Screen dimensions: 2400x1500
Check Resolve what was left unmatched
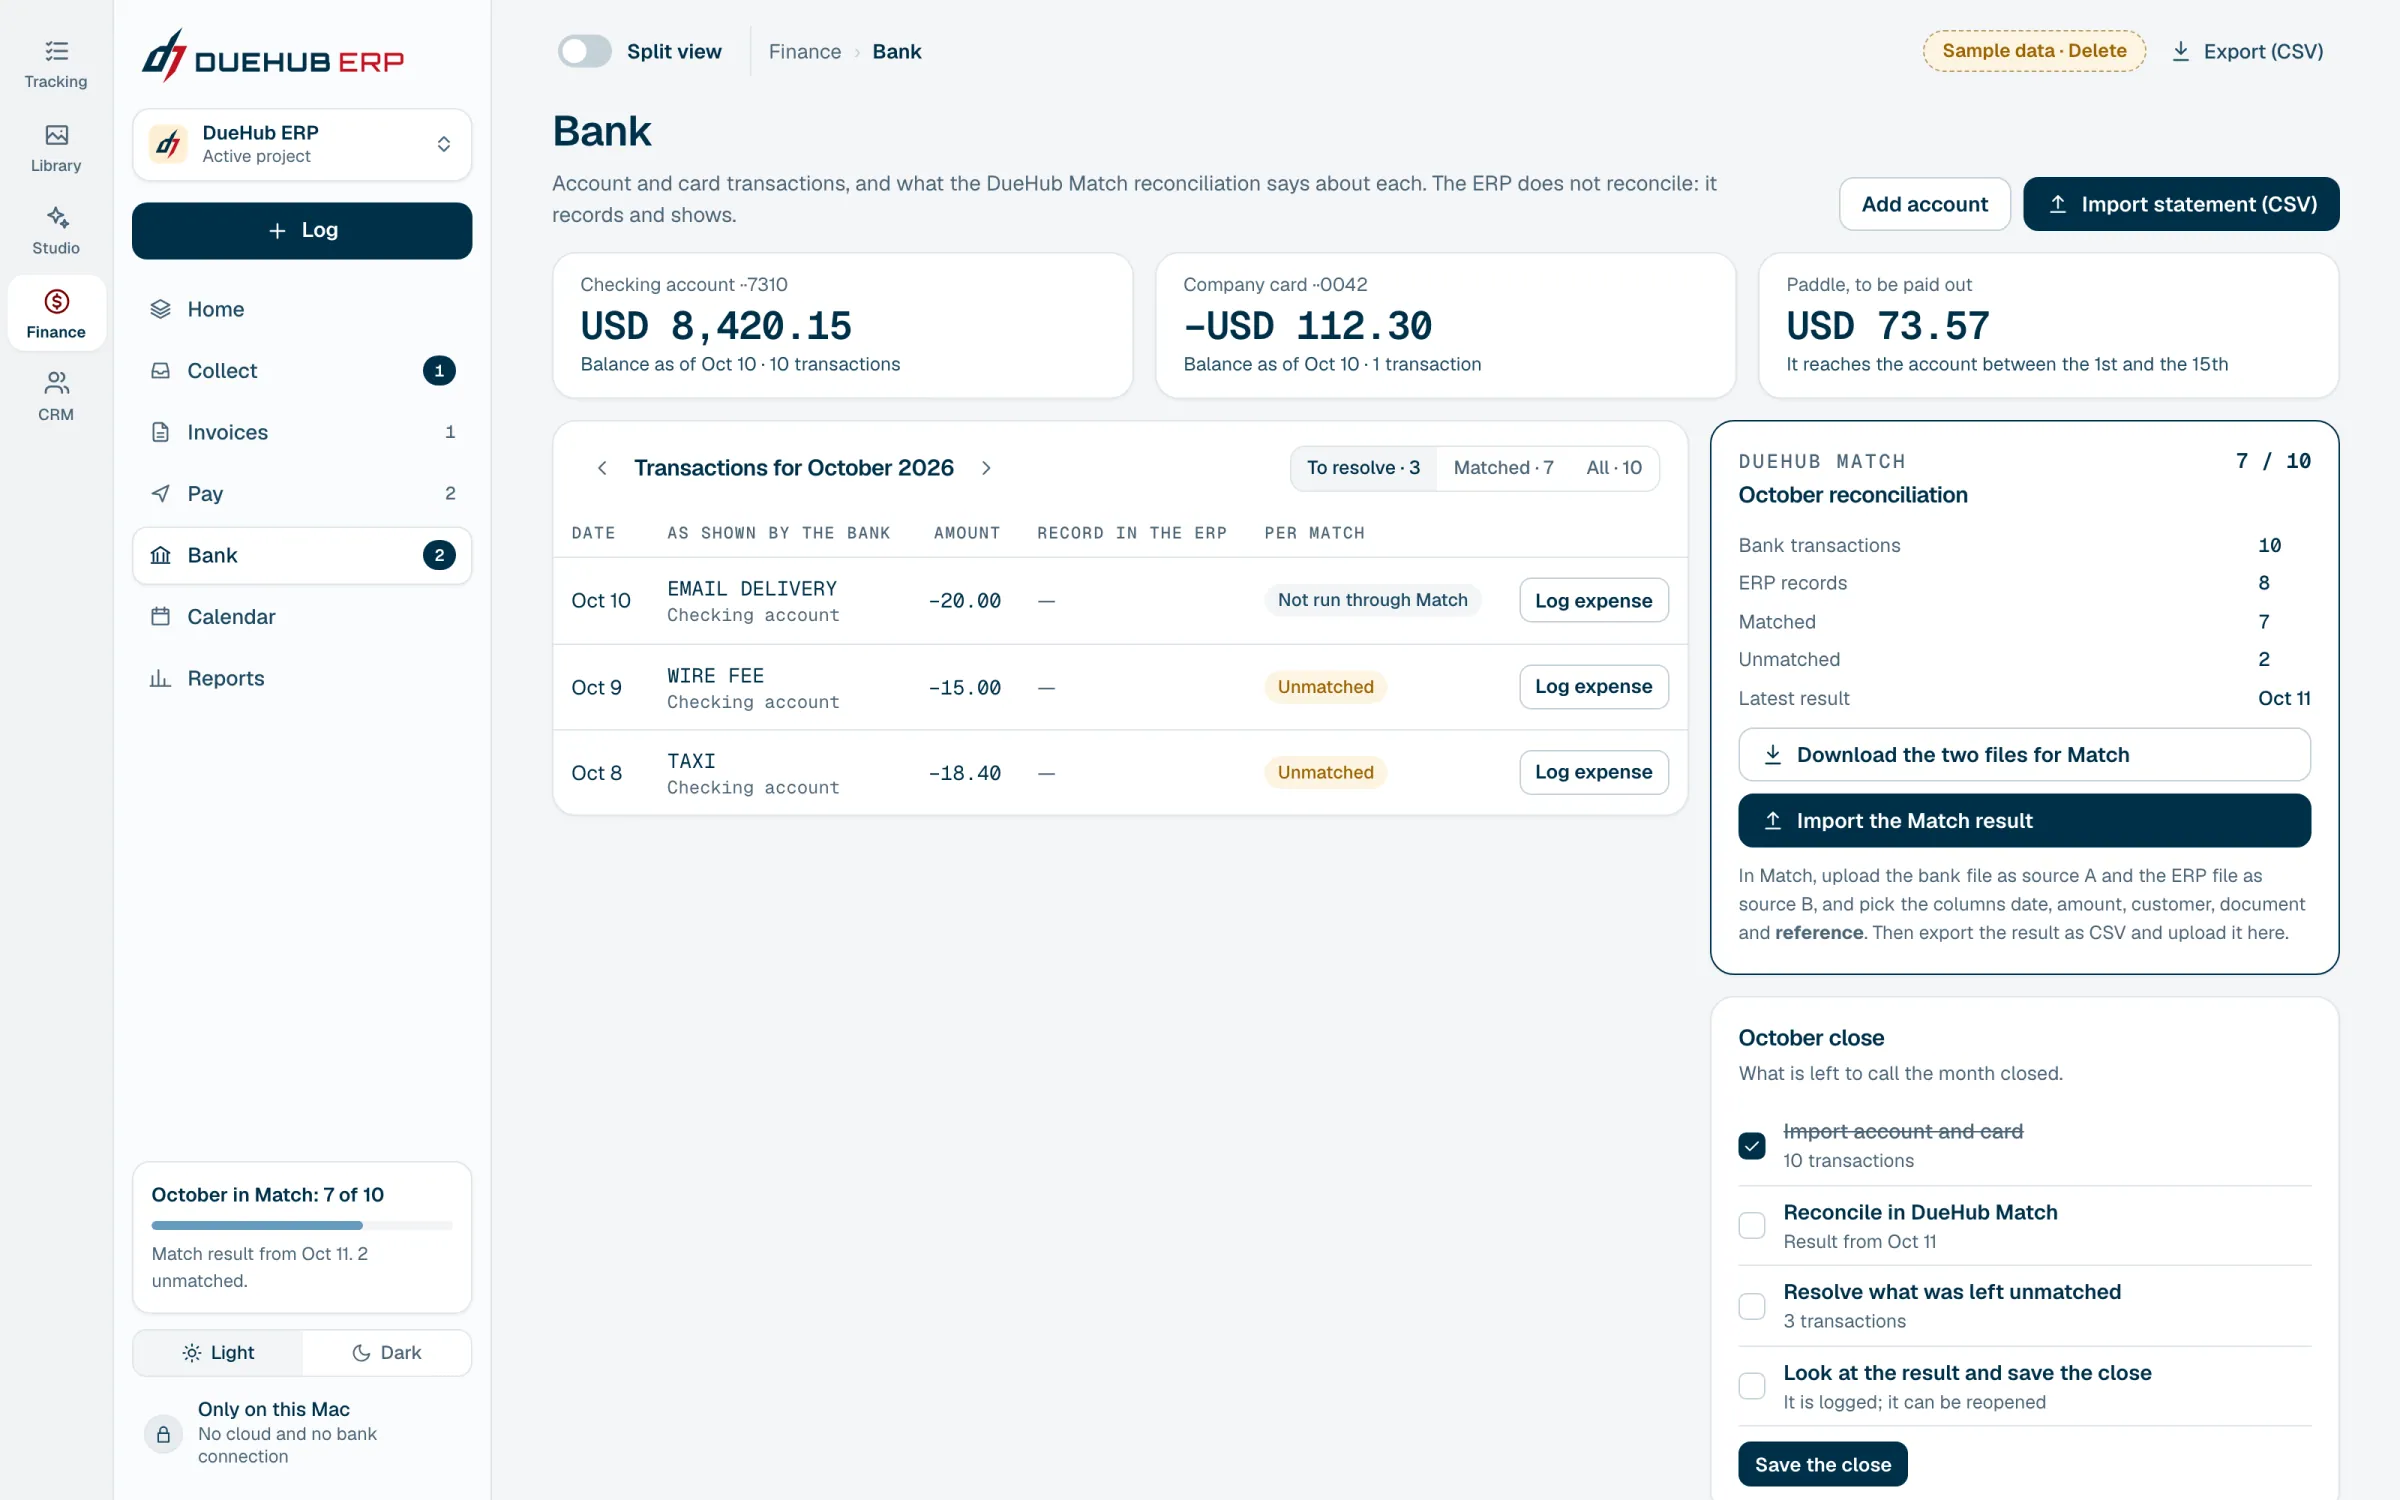(1752, 1306)
